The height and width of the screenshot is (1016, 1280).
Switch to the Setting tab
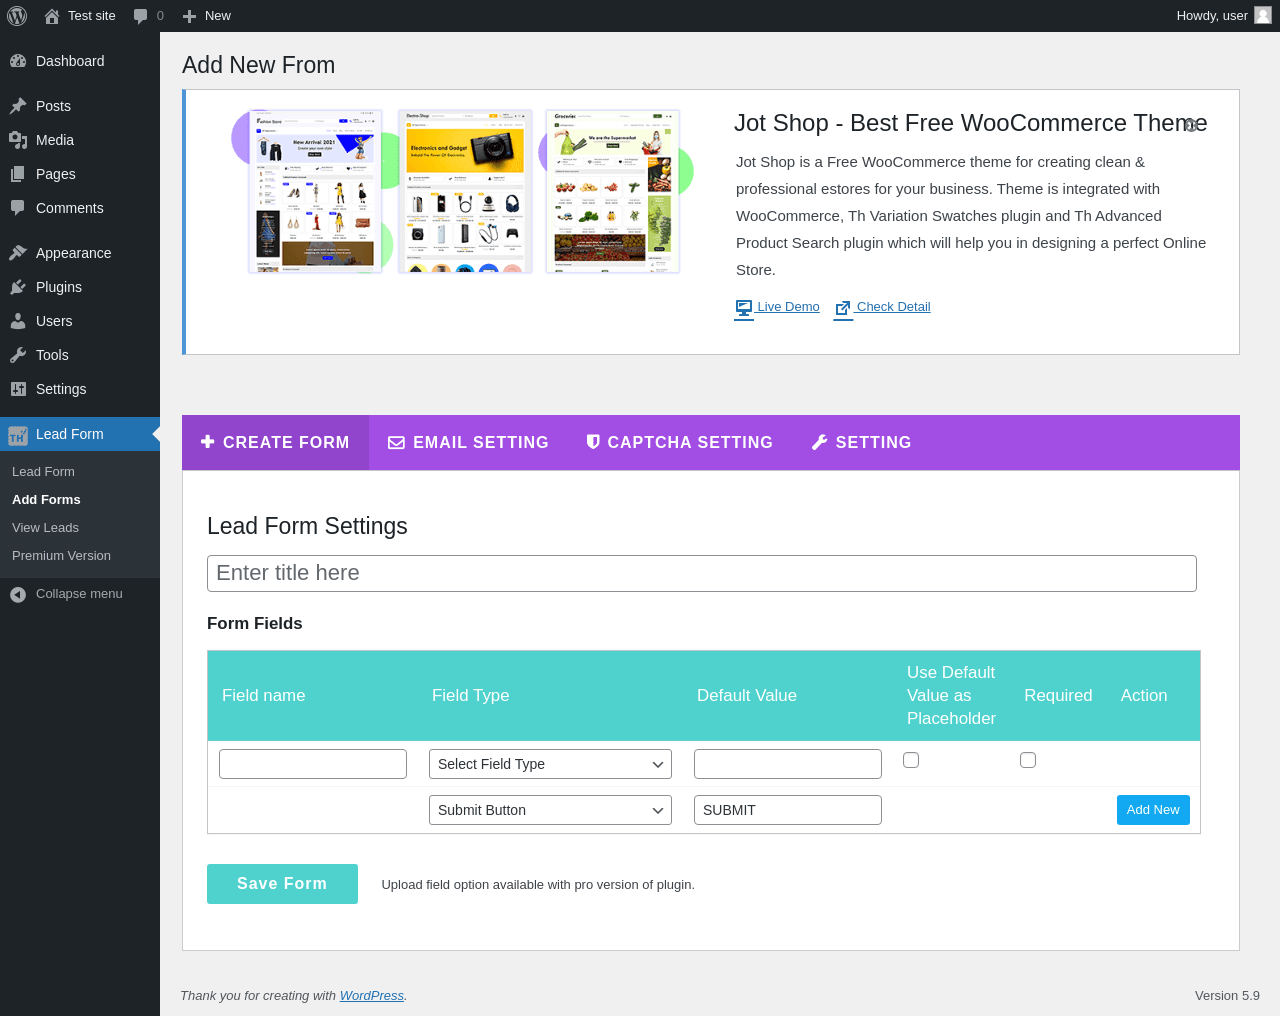[861, 443]
